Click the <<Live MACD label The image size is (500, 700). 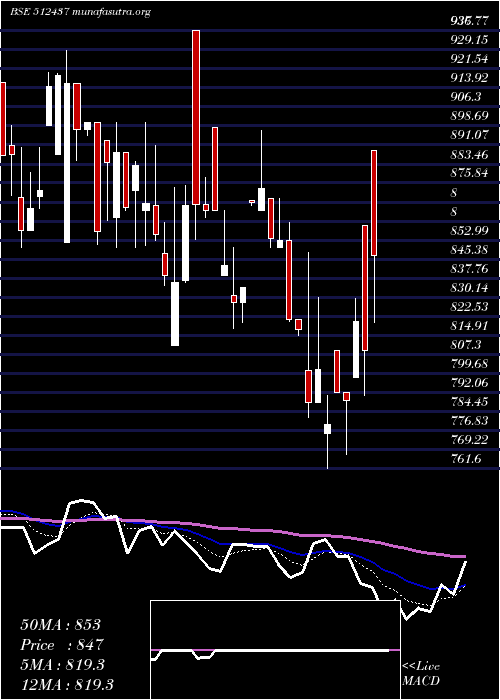421,674
